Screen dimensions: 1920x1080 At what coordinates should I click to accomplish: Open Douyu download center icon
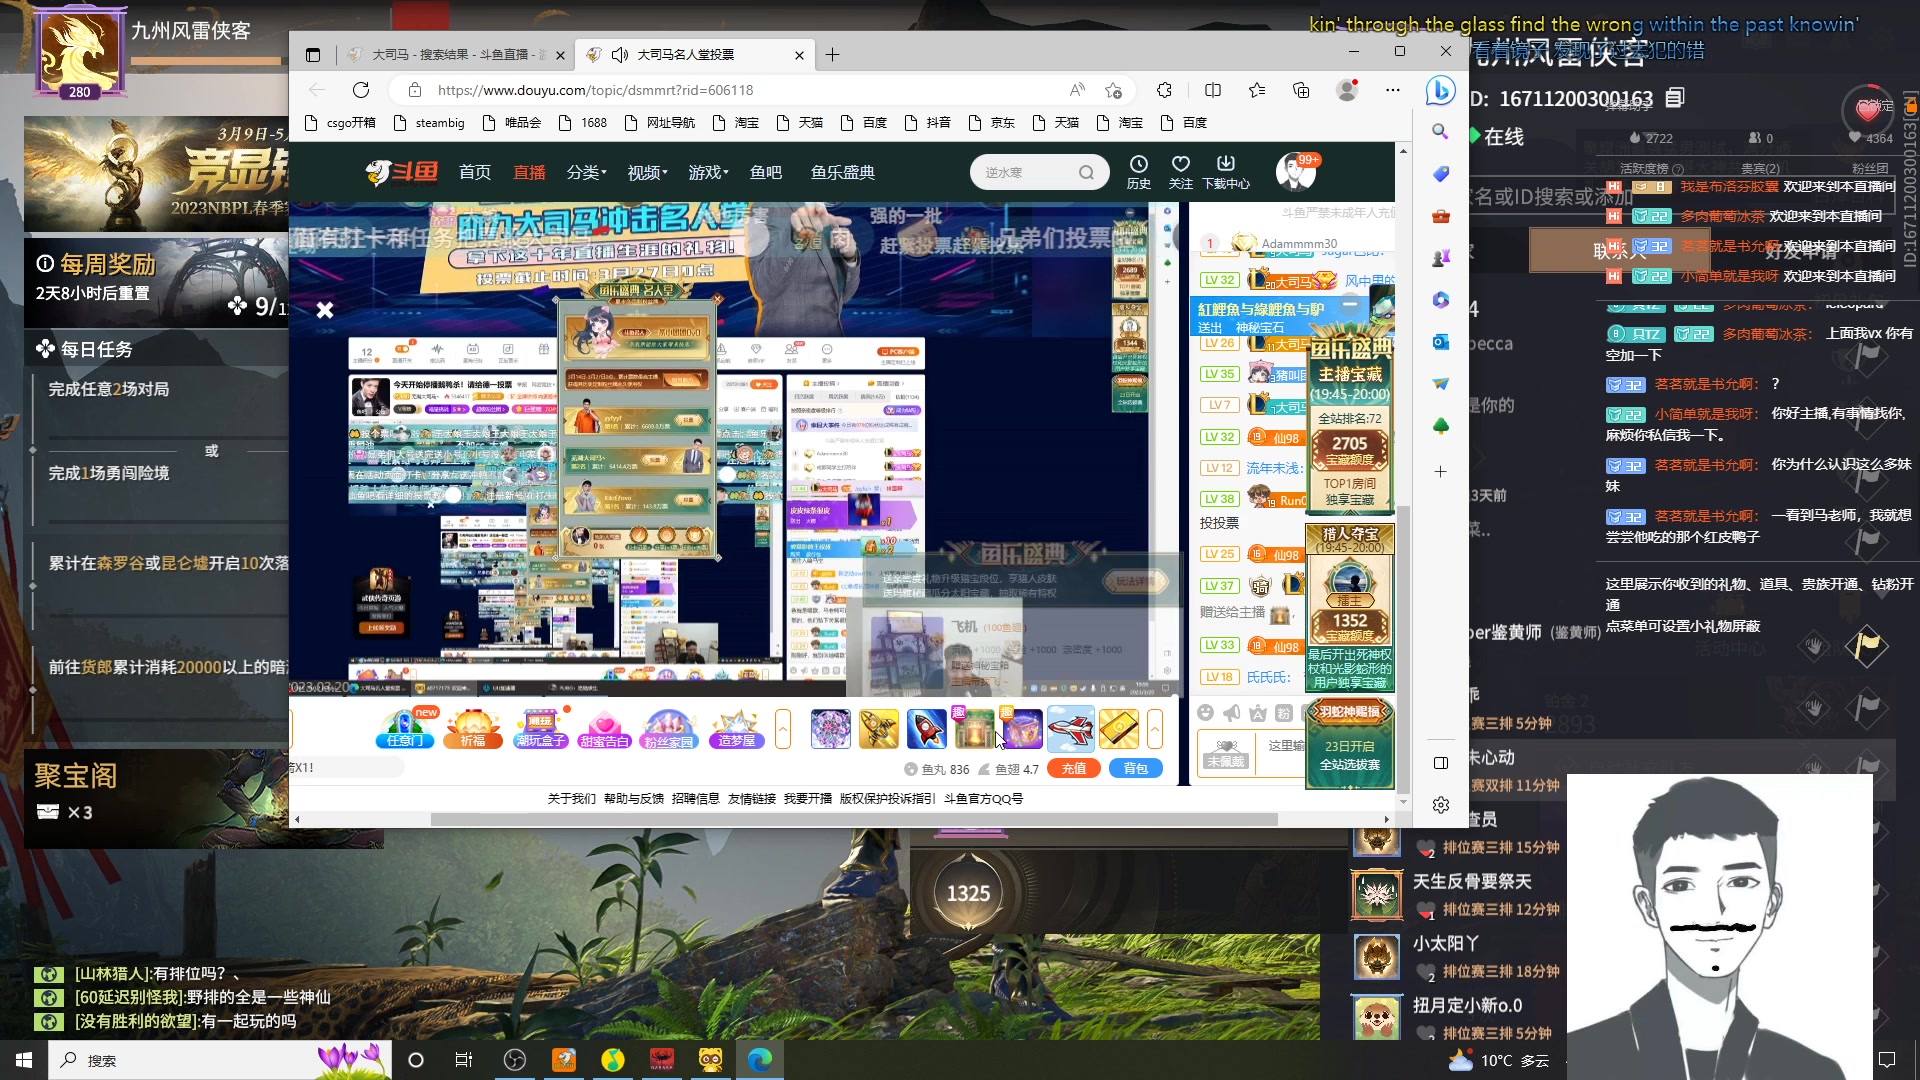point(1226,171)
